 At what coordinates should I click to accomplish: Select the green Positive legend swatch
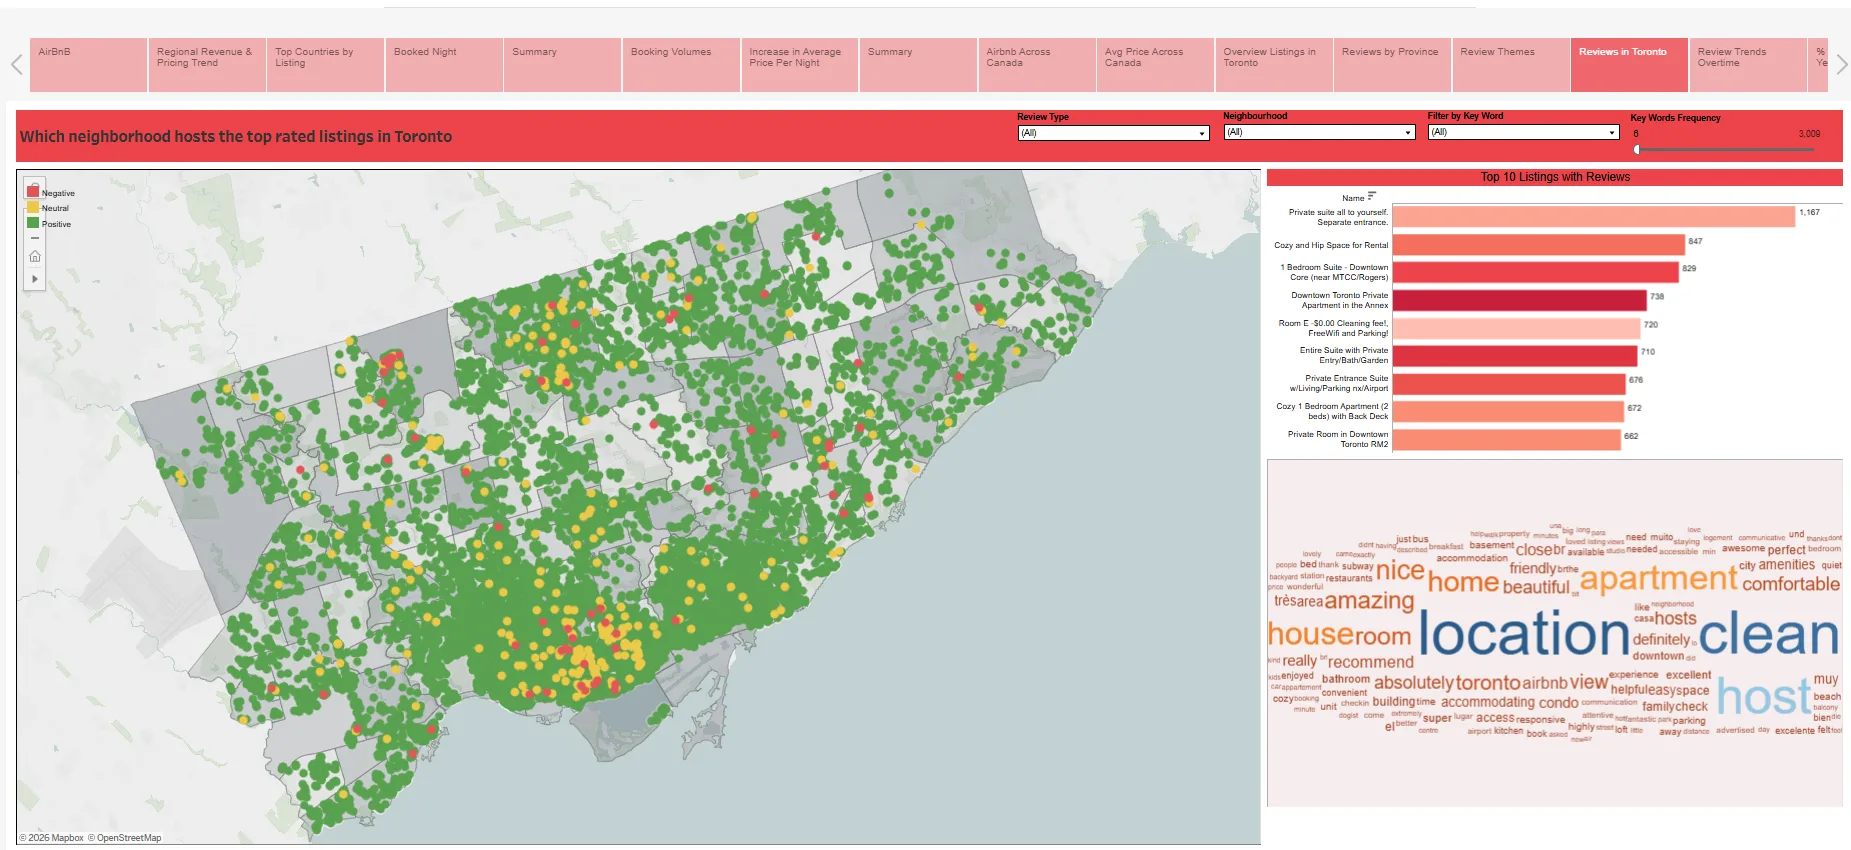coord(33,223)
